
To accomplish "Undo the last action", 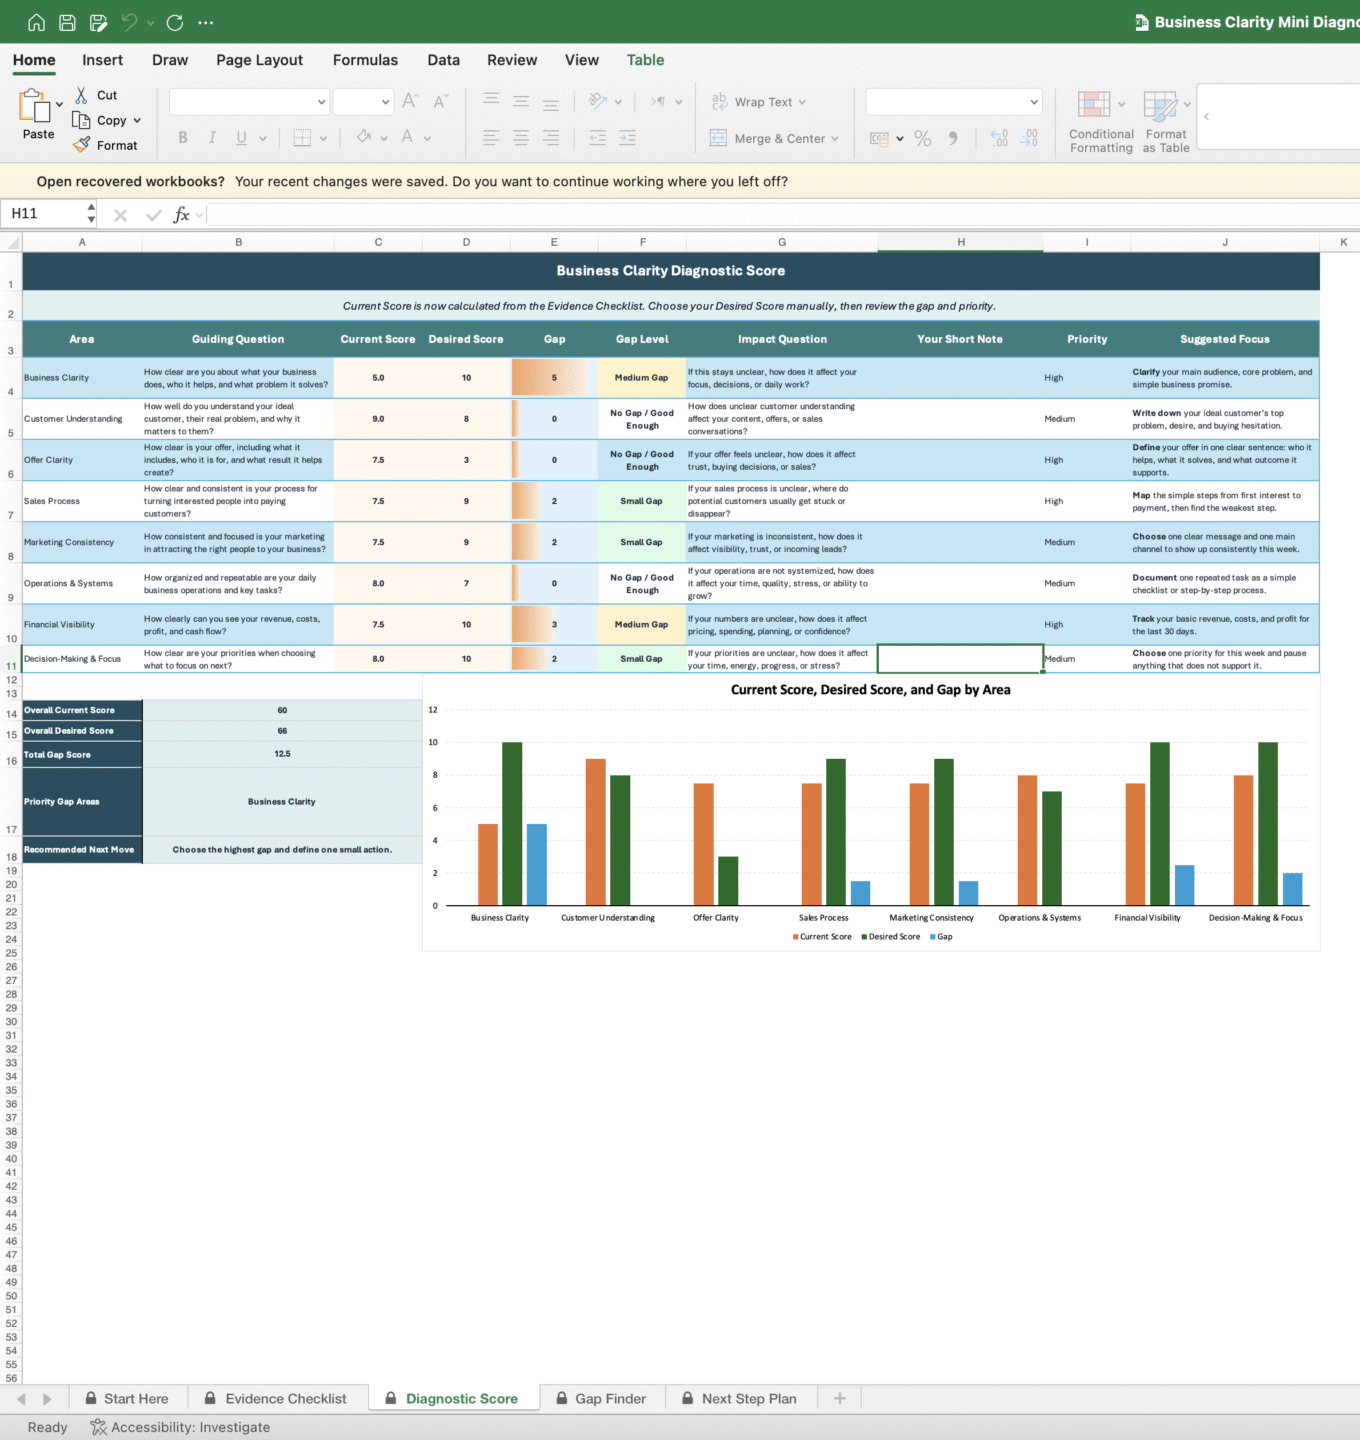I will click(x=129, y=22).
